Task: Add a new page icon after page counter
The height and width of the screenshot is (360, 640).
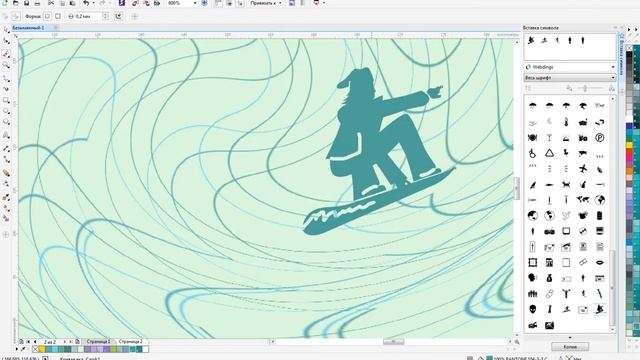Action: point(77,342)
